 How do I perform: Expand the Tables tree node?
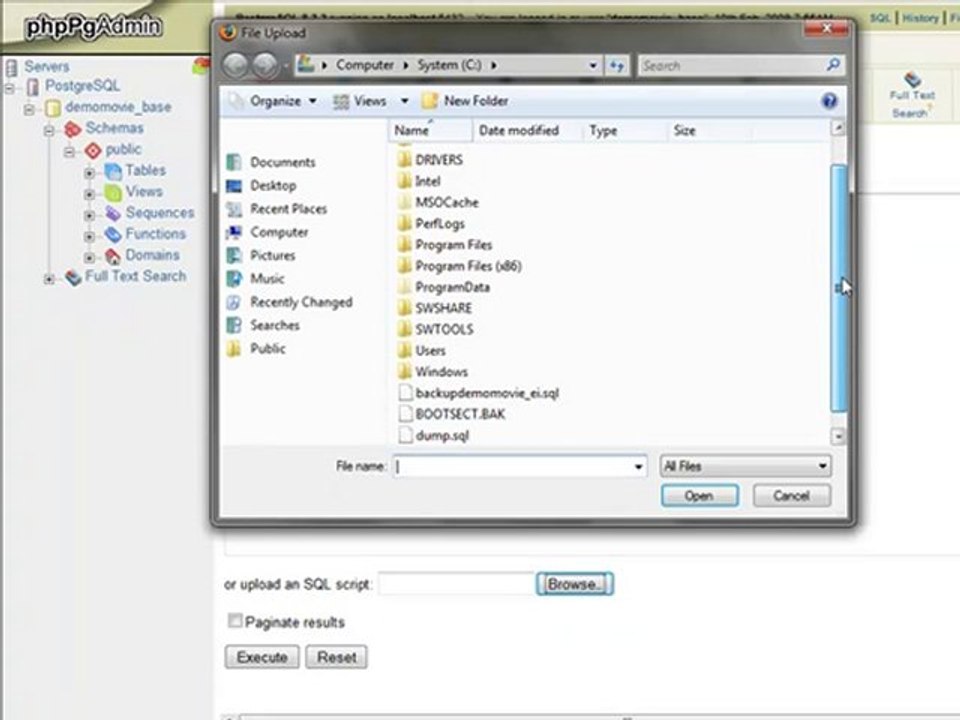(89, 173)
